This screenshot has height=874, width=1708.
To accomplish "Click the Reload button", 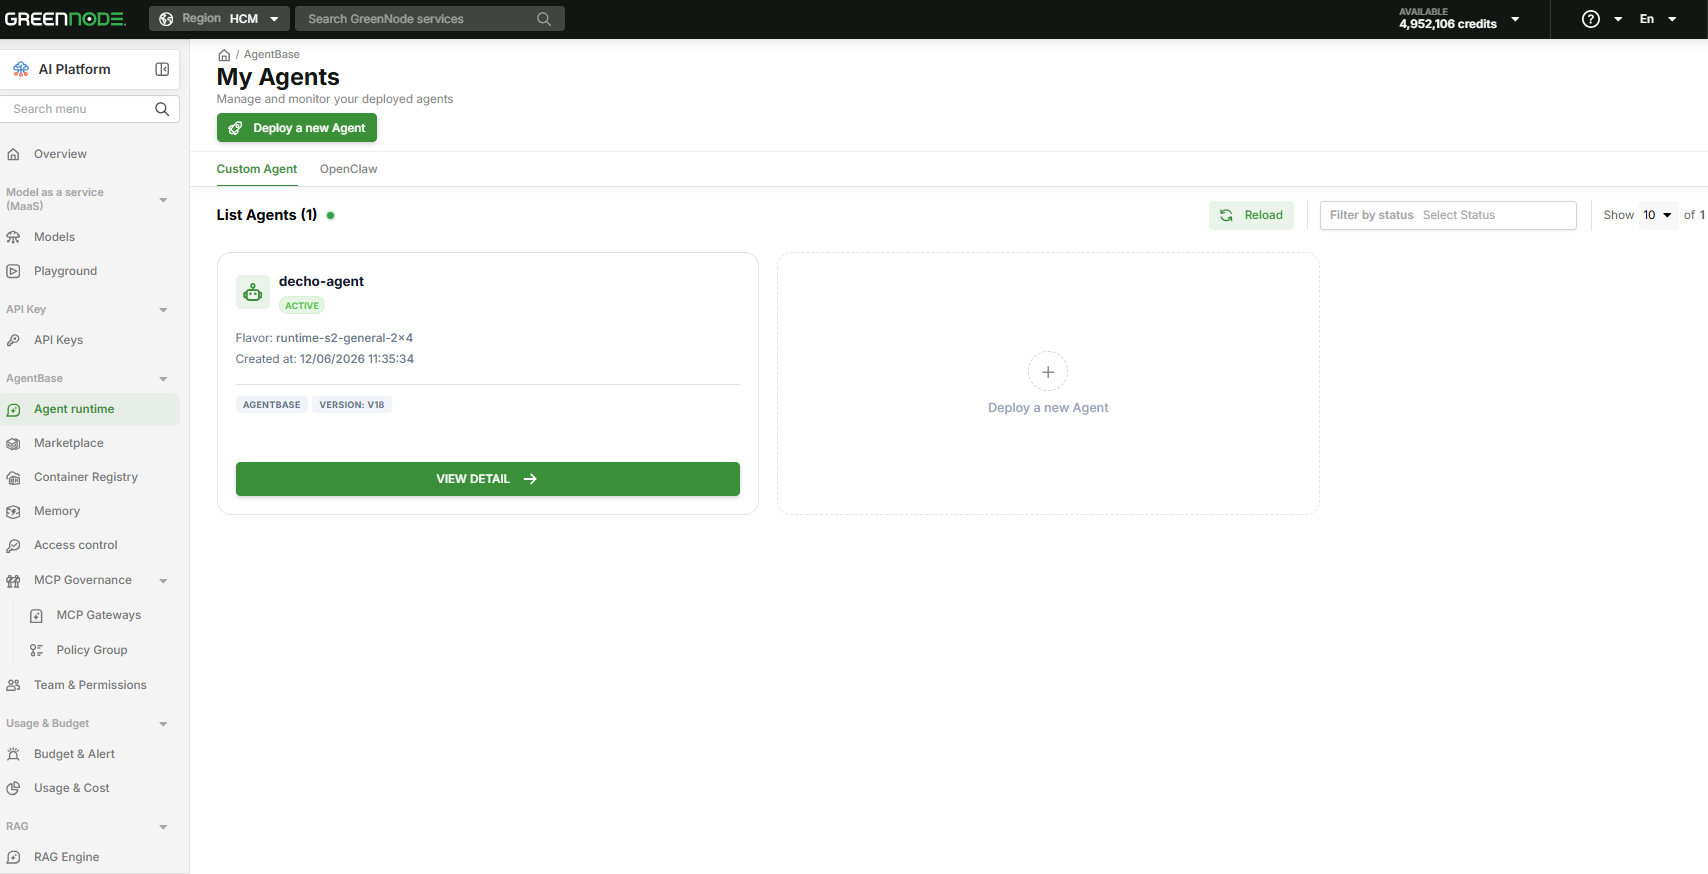I will (x=1251, y=215).
